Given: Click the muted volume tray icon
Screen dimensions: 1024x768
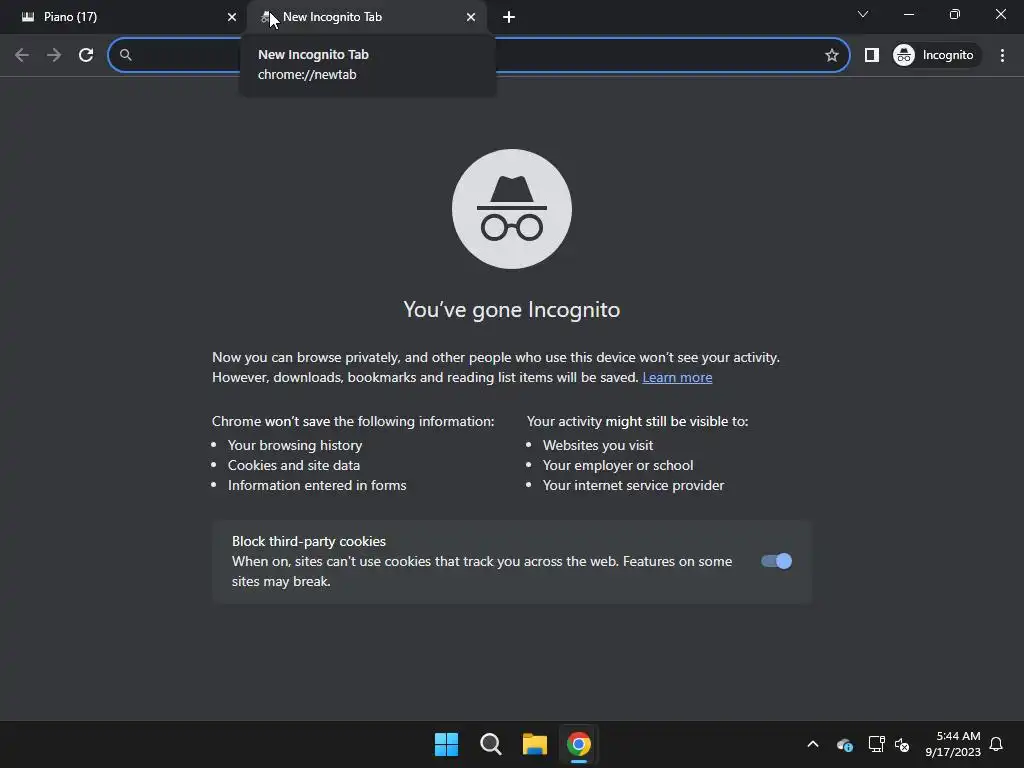Looking at the screenshot, I should coord(902,744).
